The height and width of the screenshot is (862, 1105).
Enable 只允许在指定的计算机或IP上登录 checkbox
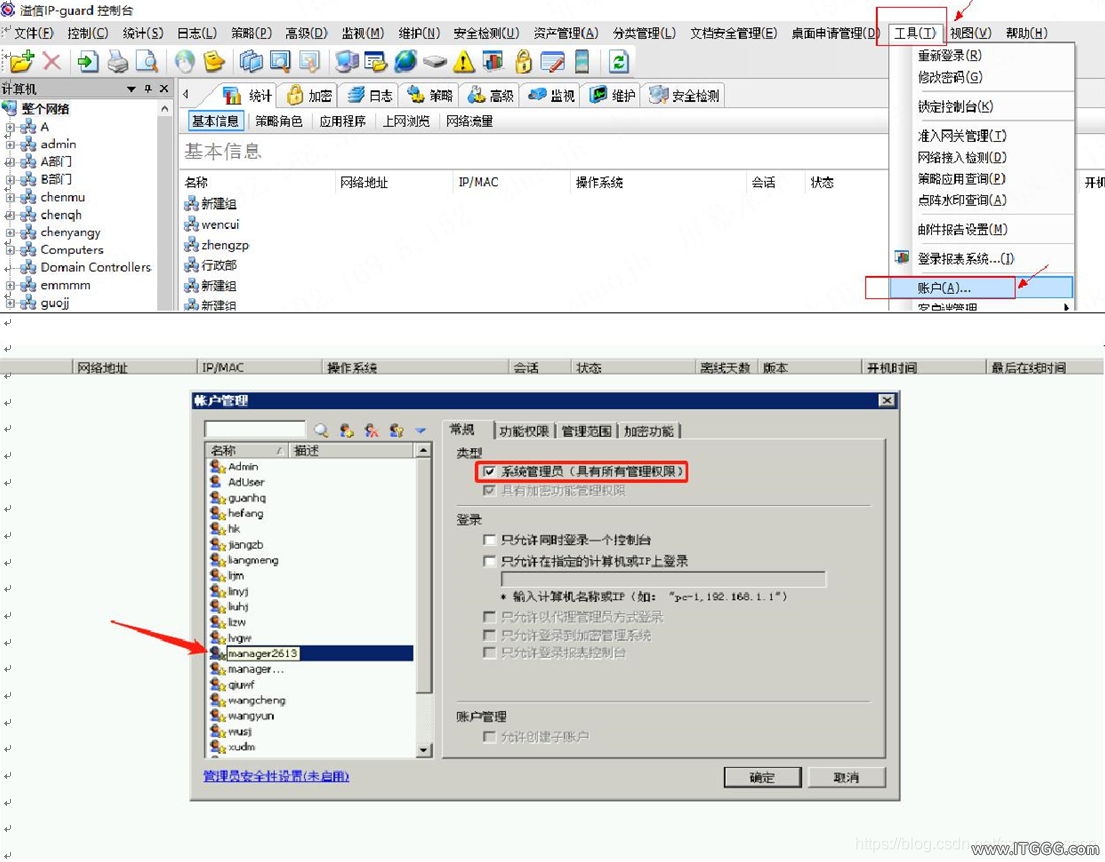tap(490, 561)
